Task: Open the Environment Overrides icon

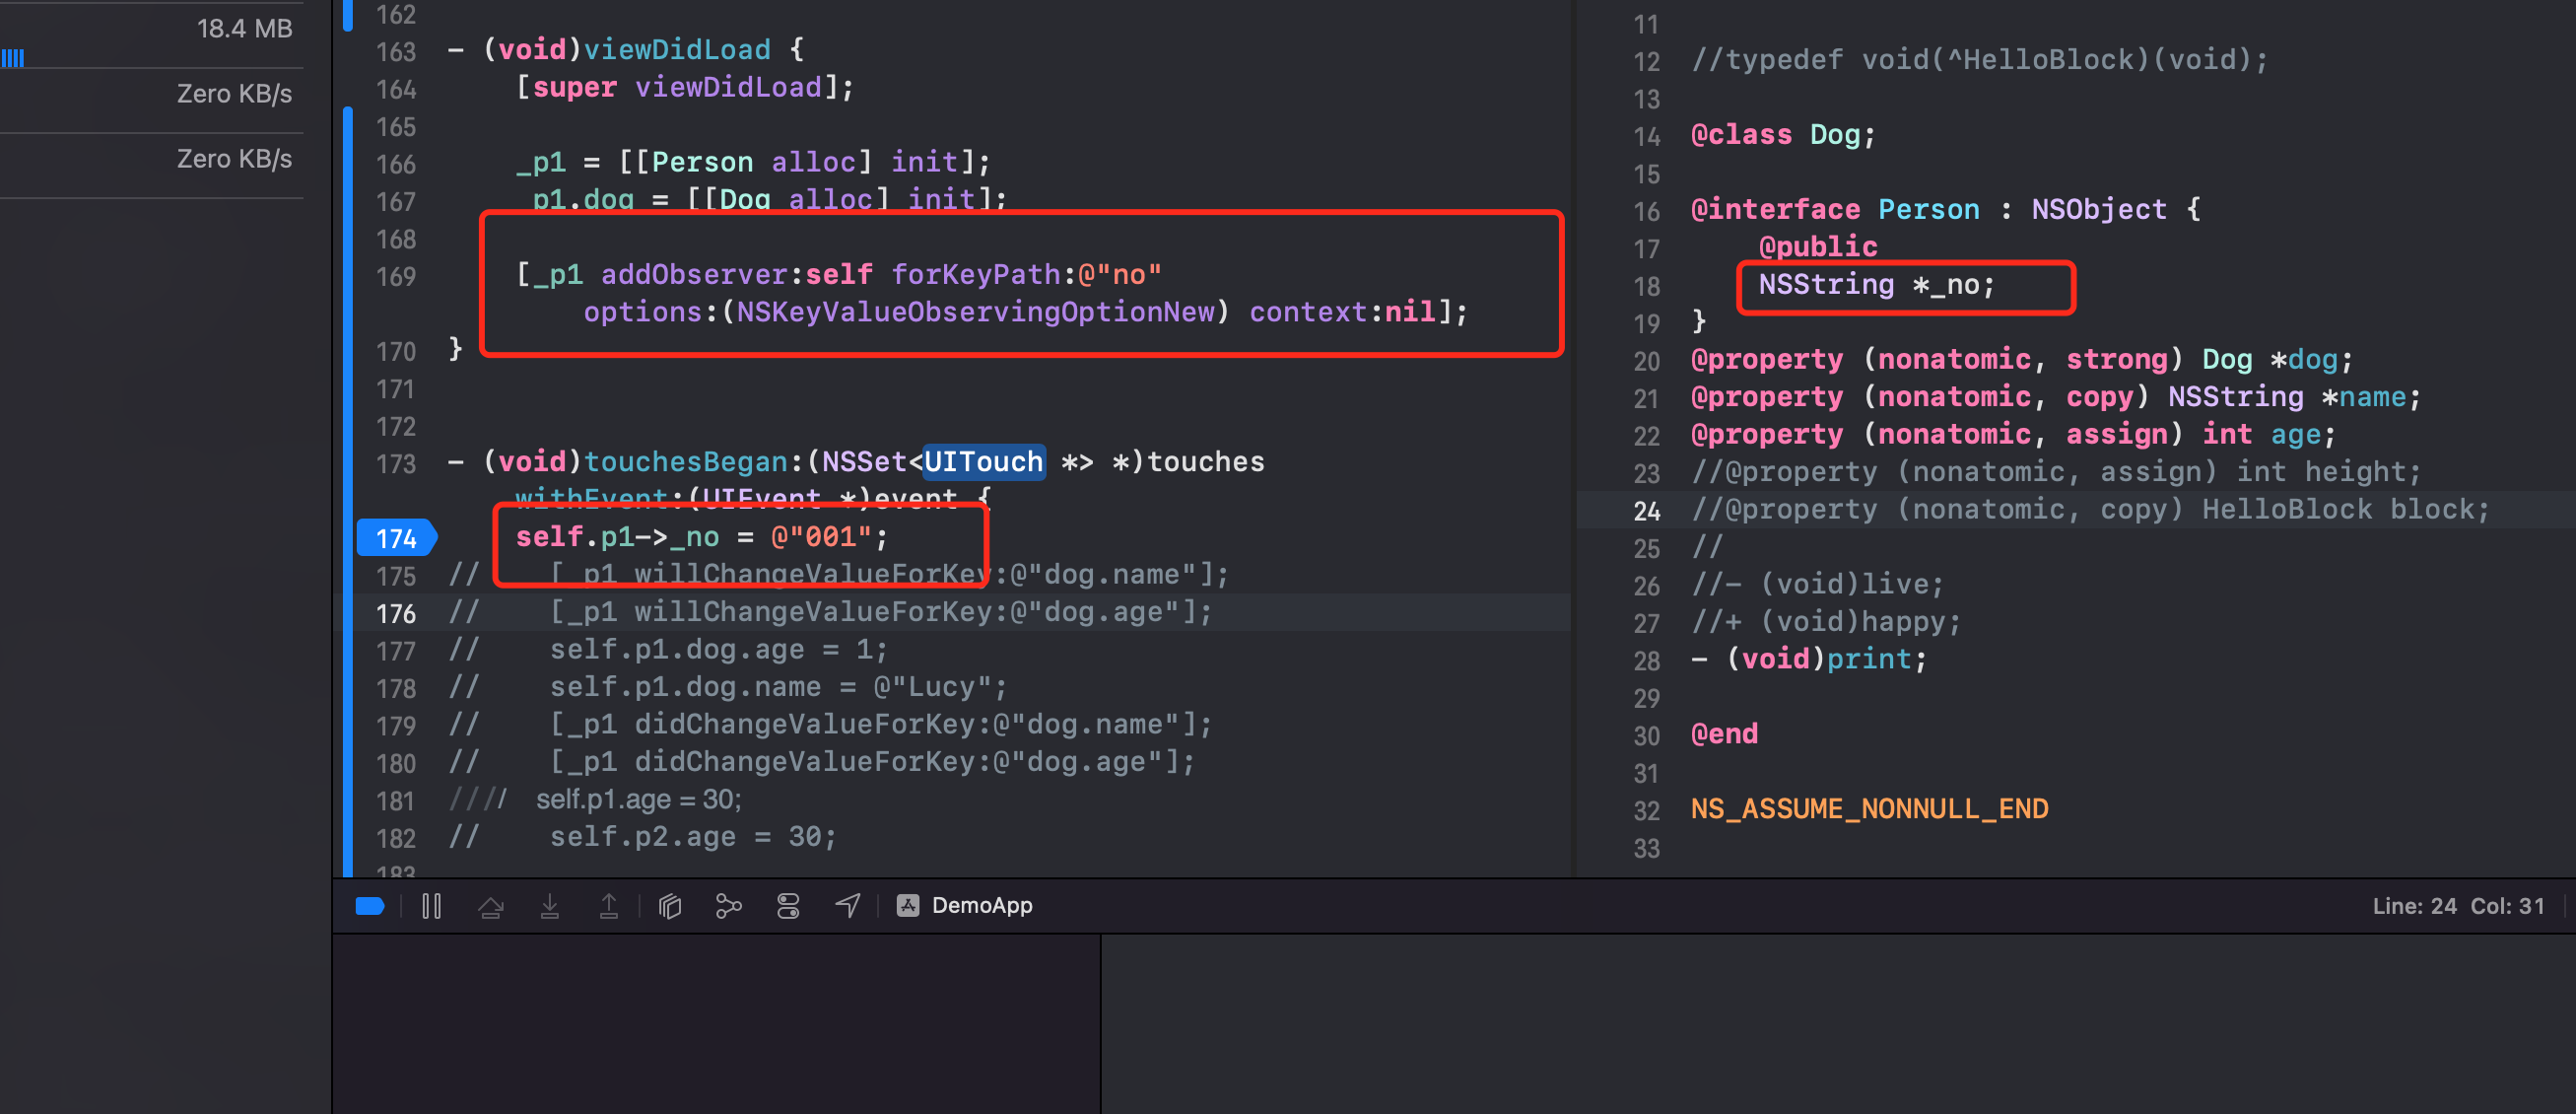Action: pos(788,906)
